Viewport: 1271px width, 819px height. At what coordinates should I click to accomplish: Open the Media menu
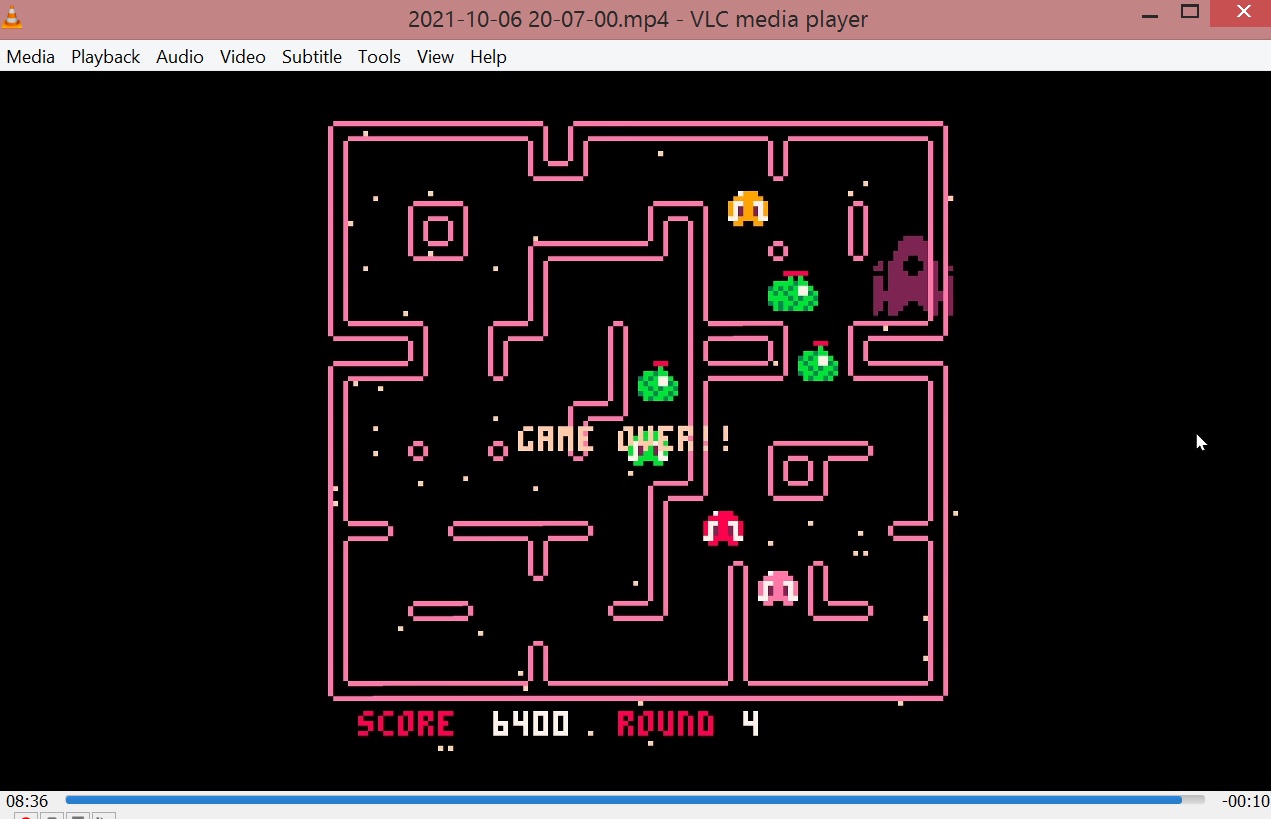tap(30, 57)
